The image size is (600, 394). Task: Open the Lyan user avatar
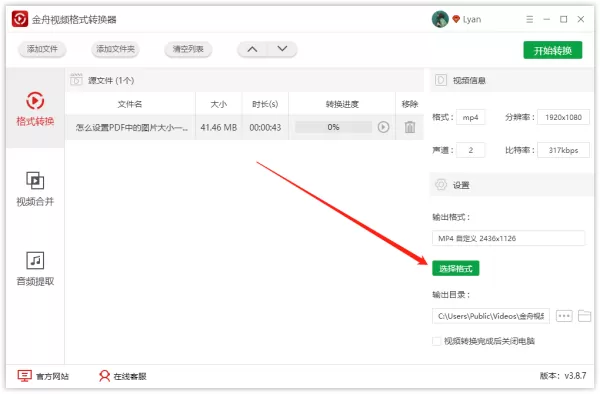(440, 19)
